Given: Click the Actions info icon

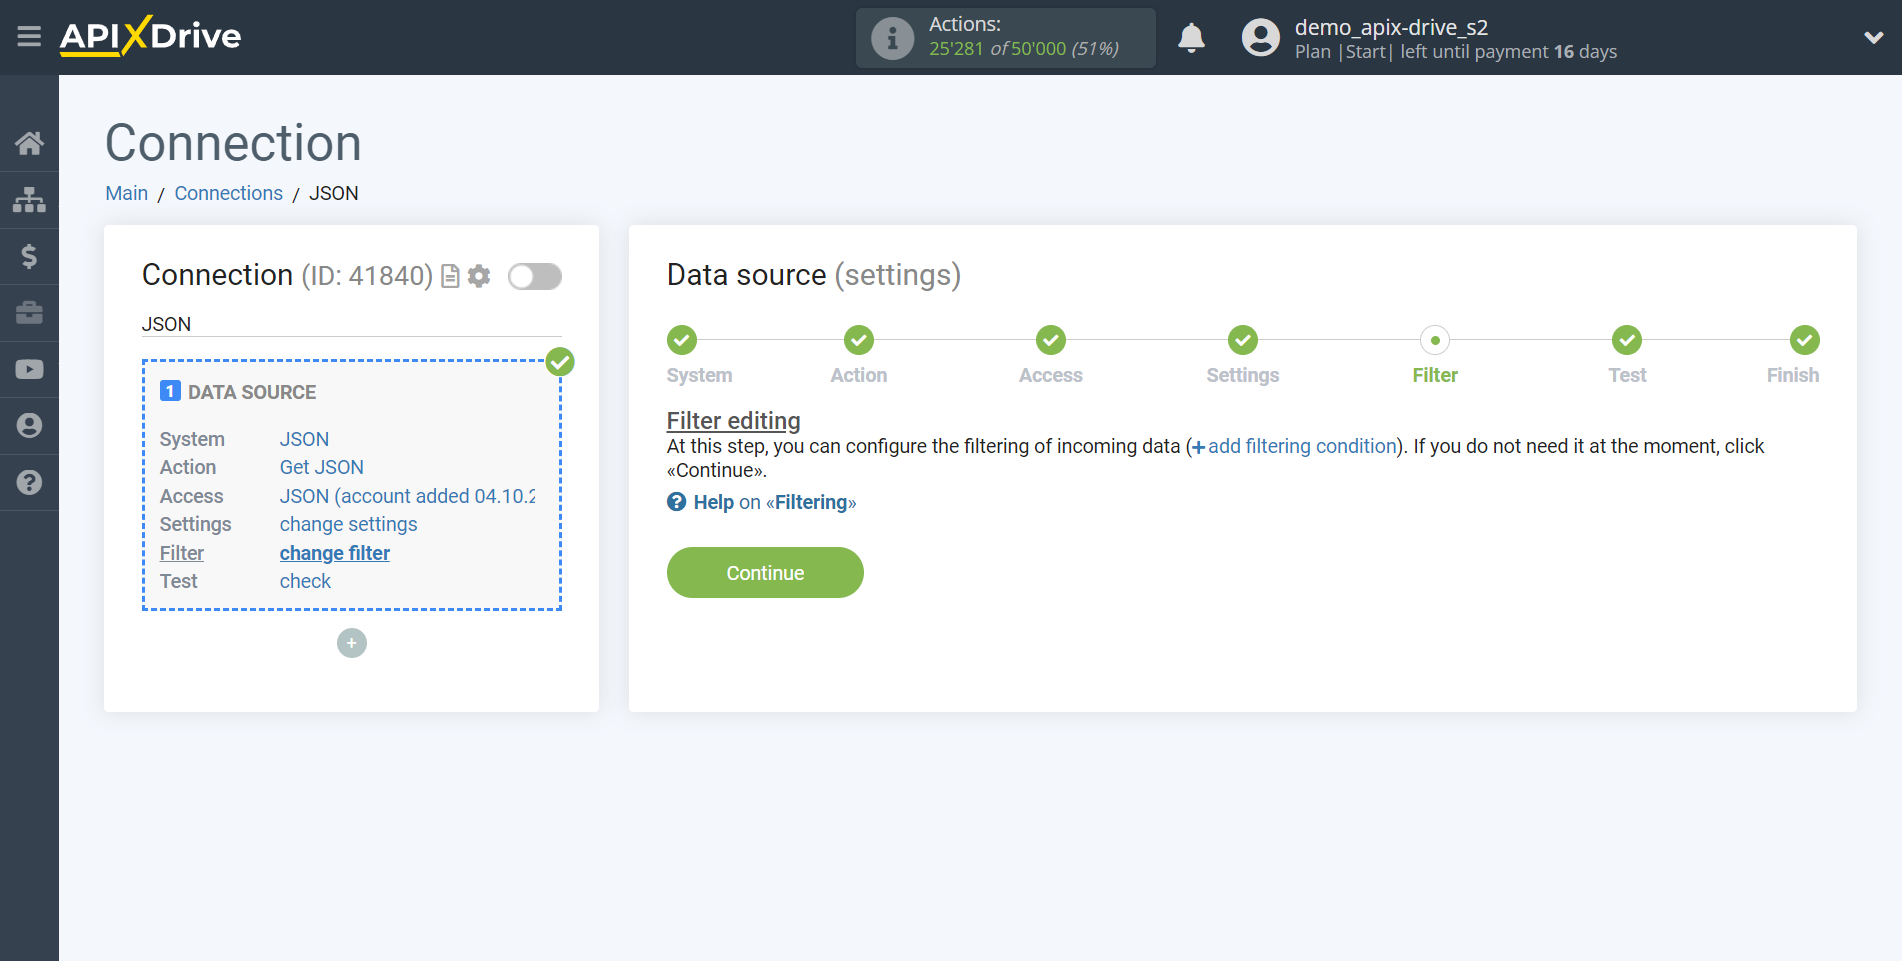Looking at the screenshot, I should [x=892, y=38].
